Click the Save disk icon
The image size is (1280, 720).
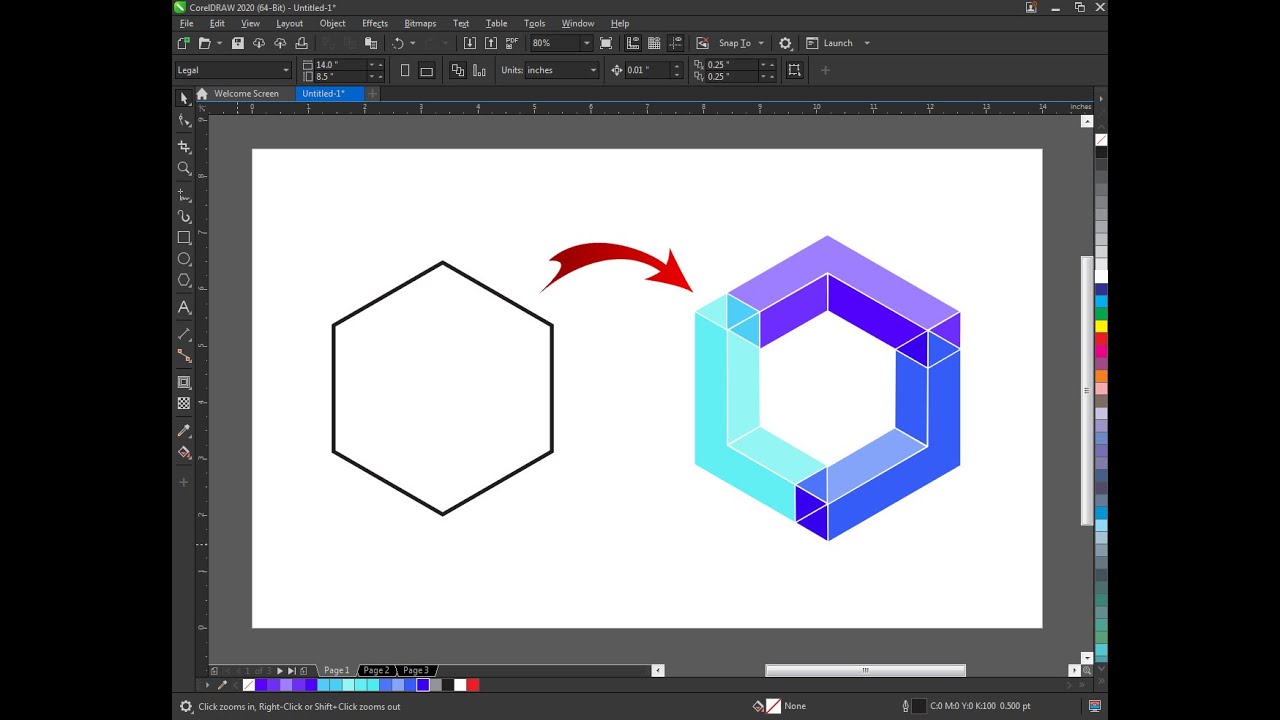point(238,43)
